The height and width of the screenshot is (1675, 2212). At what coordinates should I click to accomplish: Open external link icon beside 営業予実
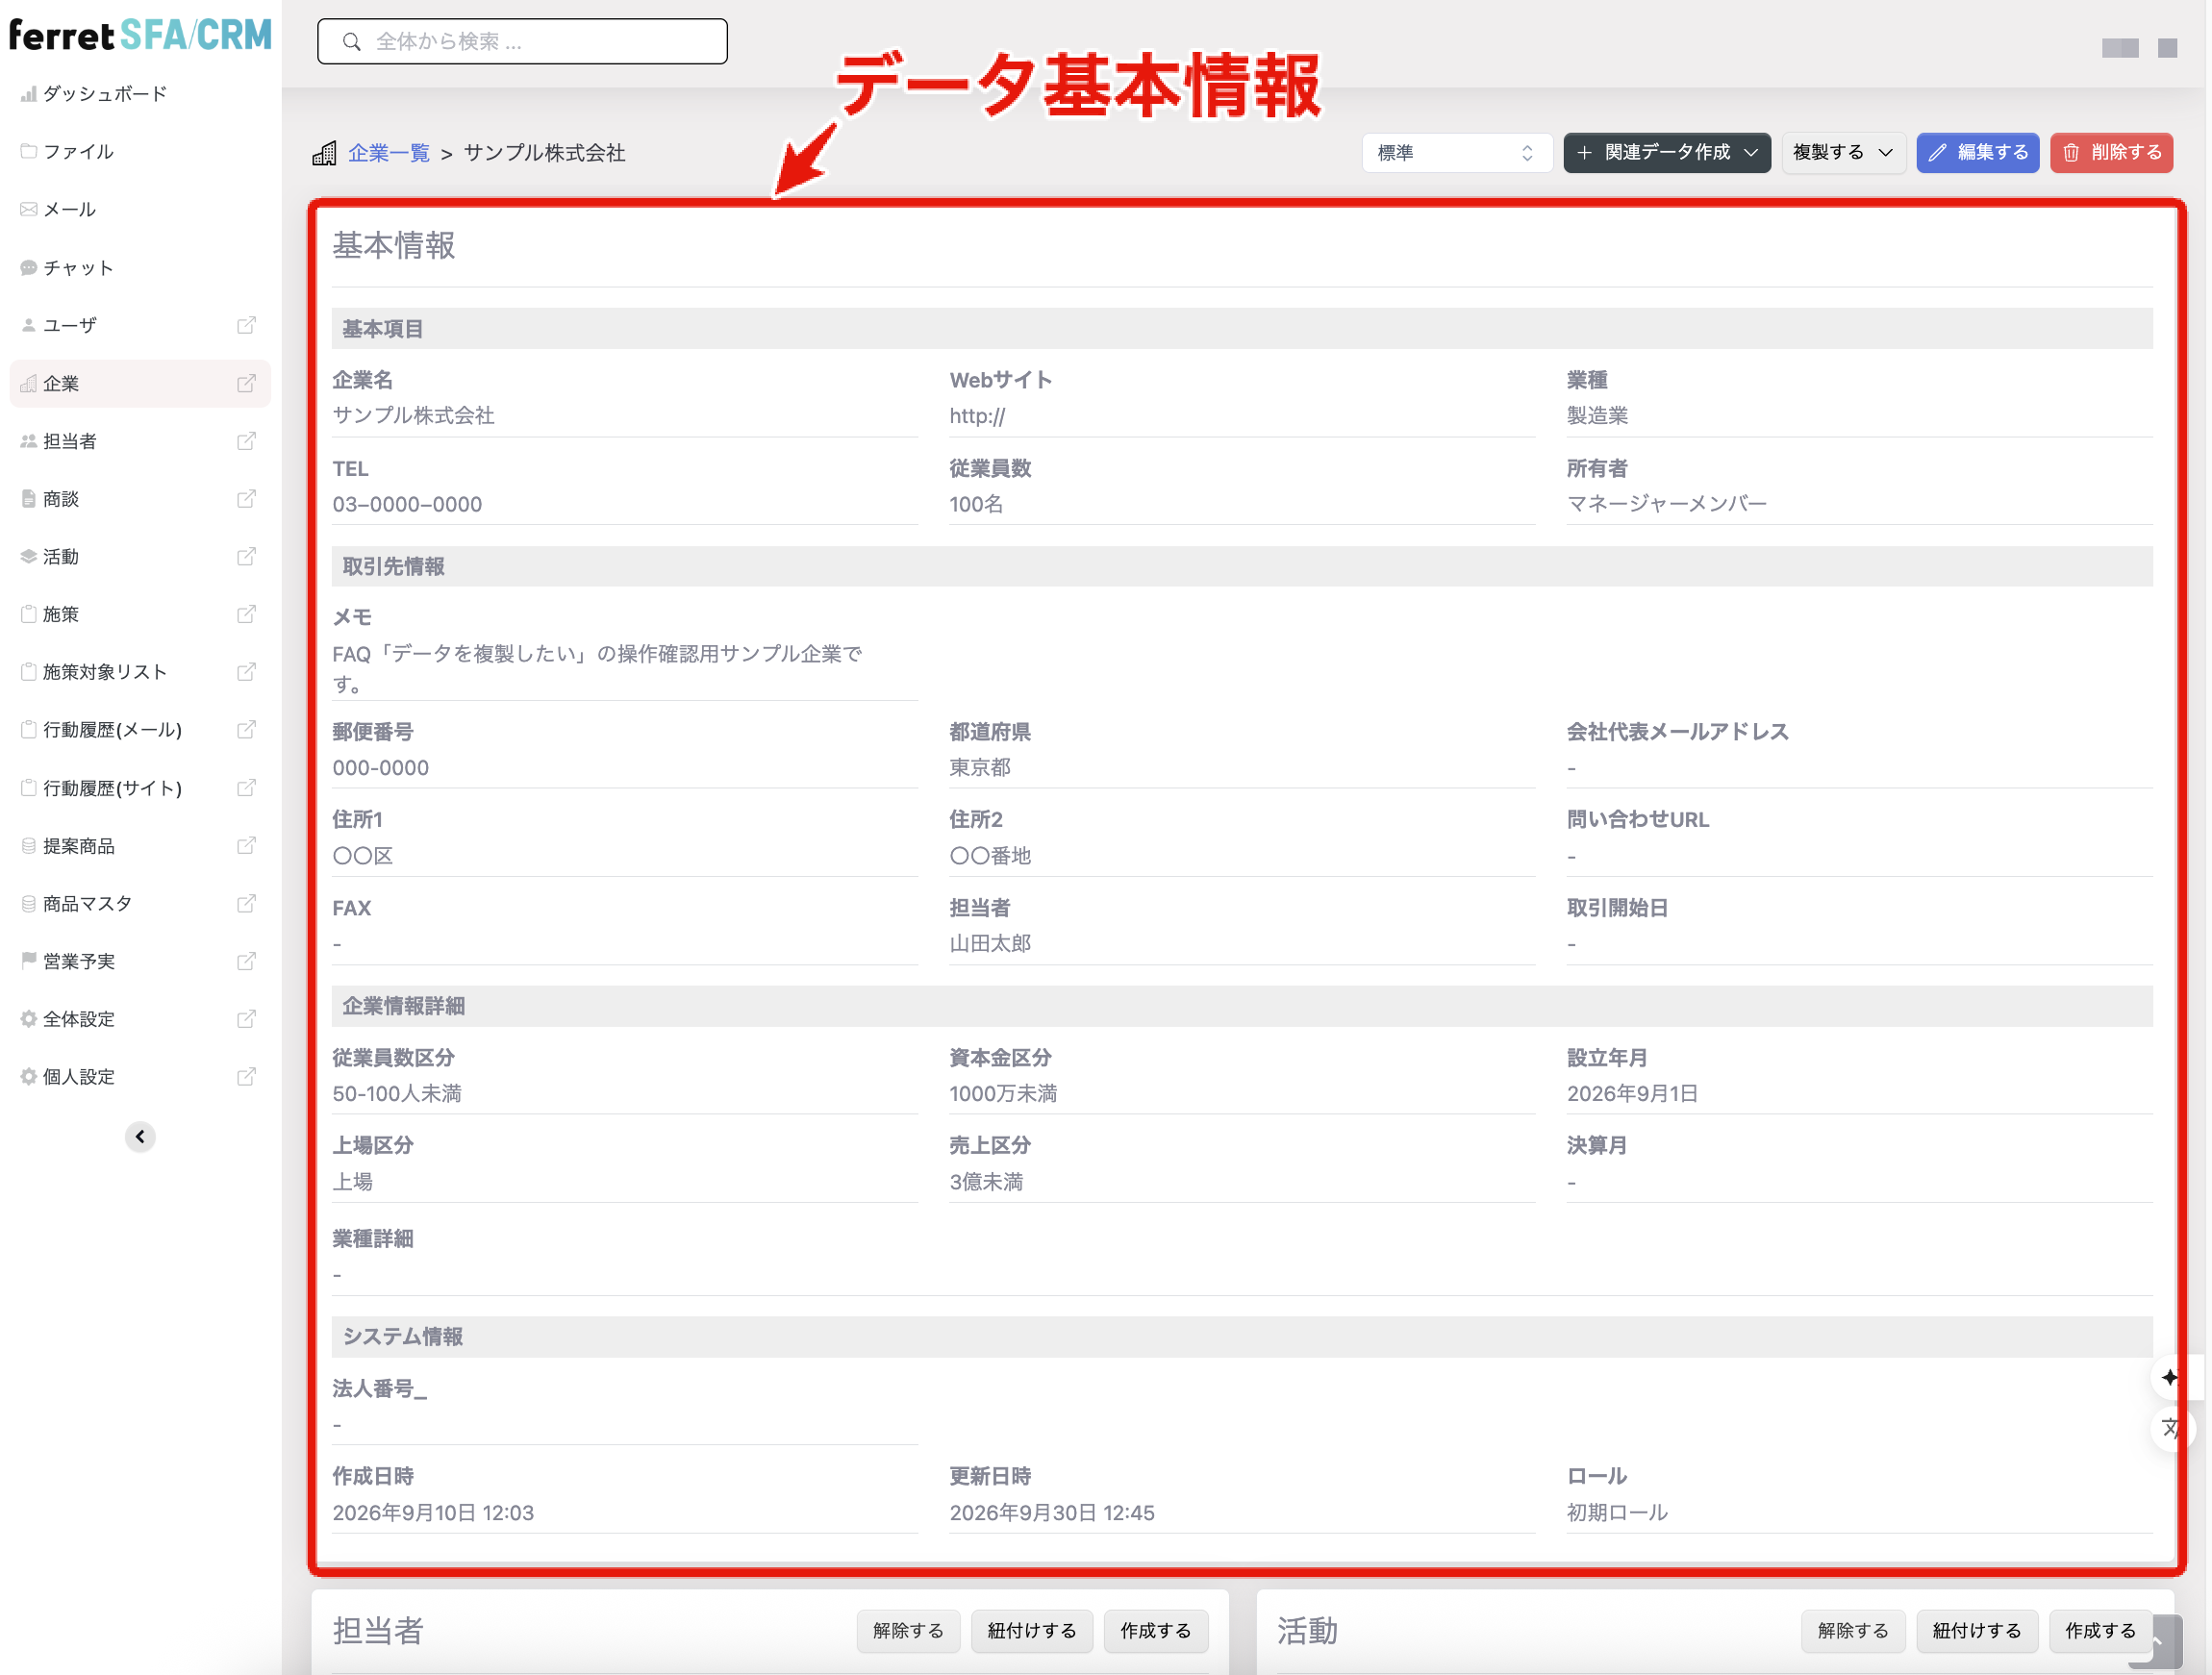click(x=246, y=961)
